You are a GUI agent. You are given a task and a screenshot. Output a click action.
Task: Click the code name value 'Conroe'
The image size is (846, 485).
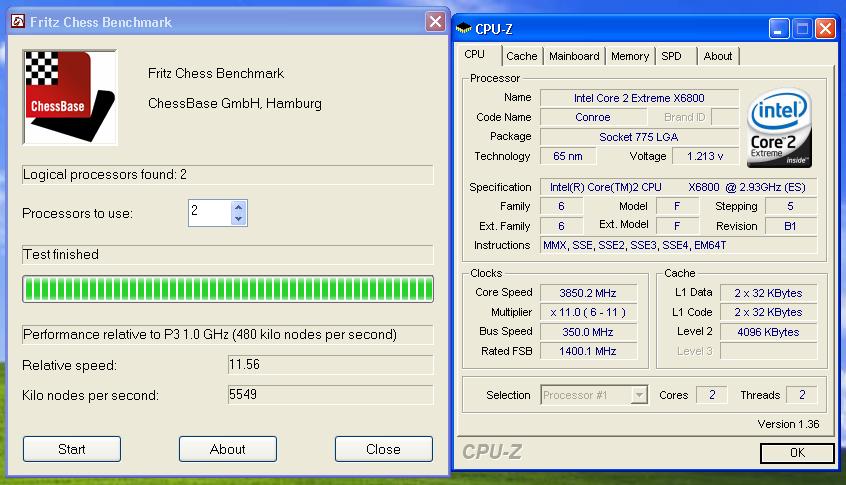point(593,117)
